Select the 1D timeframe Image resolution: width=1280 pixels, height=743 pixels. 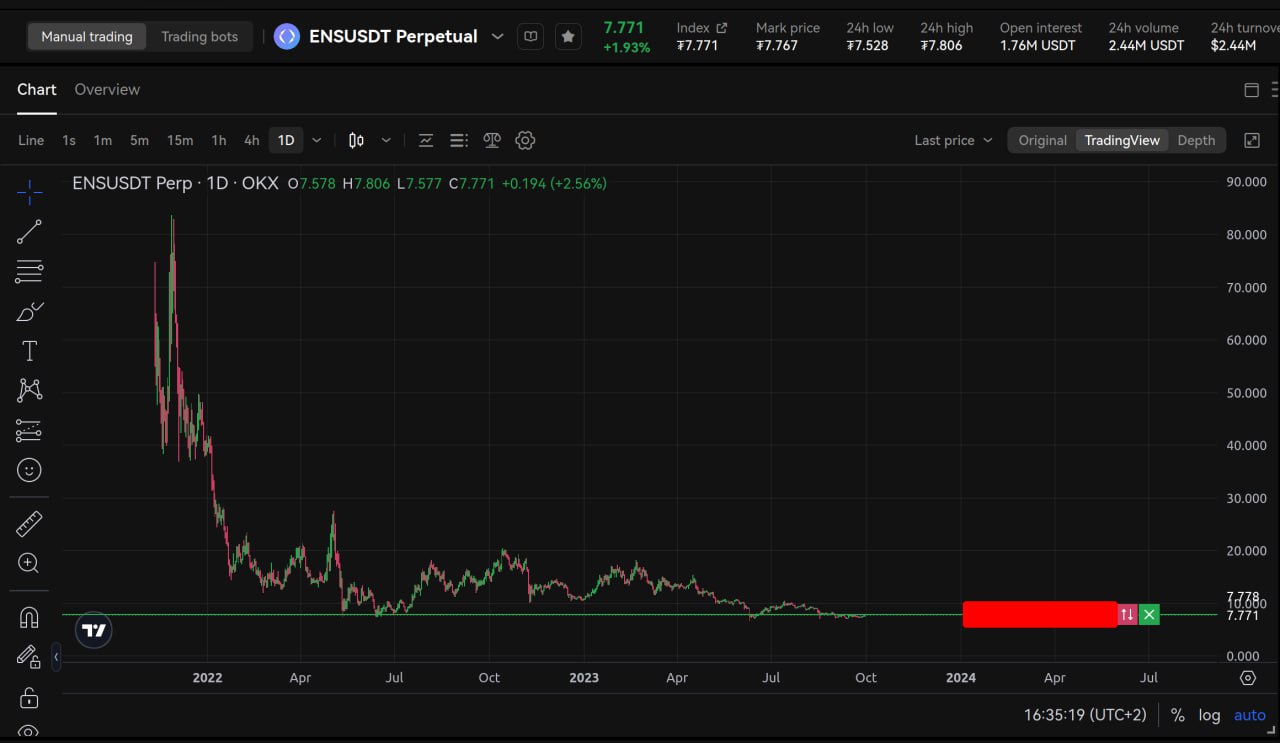[x=286, y=140]
